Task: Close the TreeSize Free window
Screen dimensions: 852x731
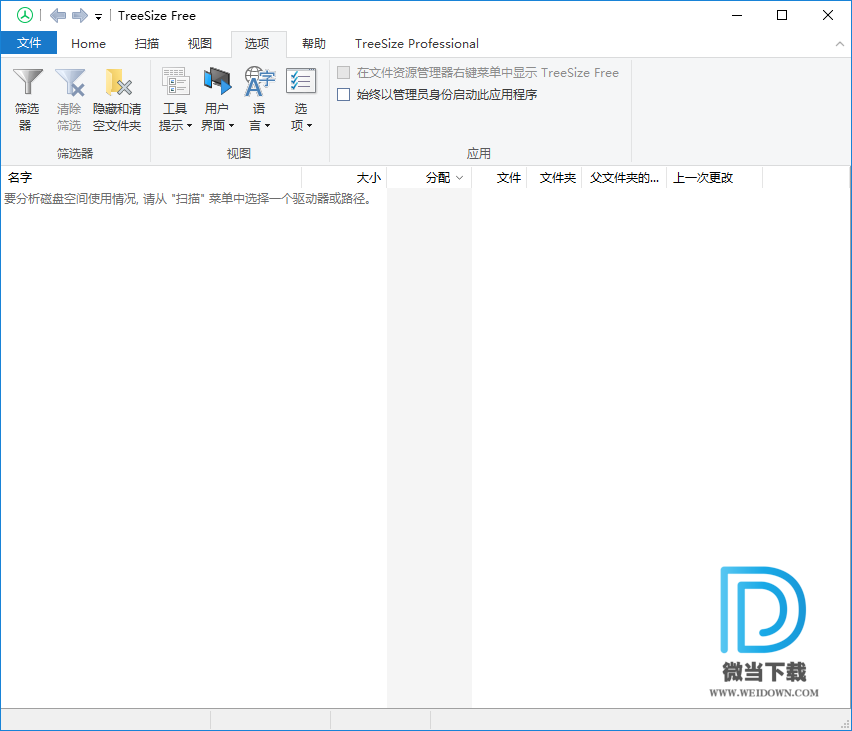Action: (x=828, y=15)
